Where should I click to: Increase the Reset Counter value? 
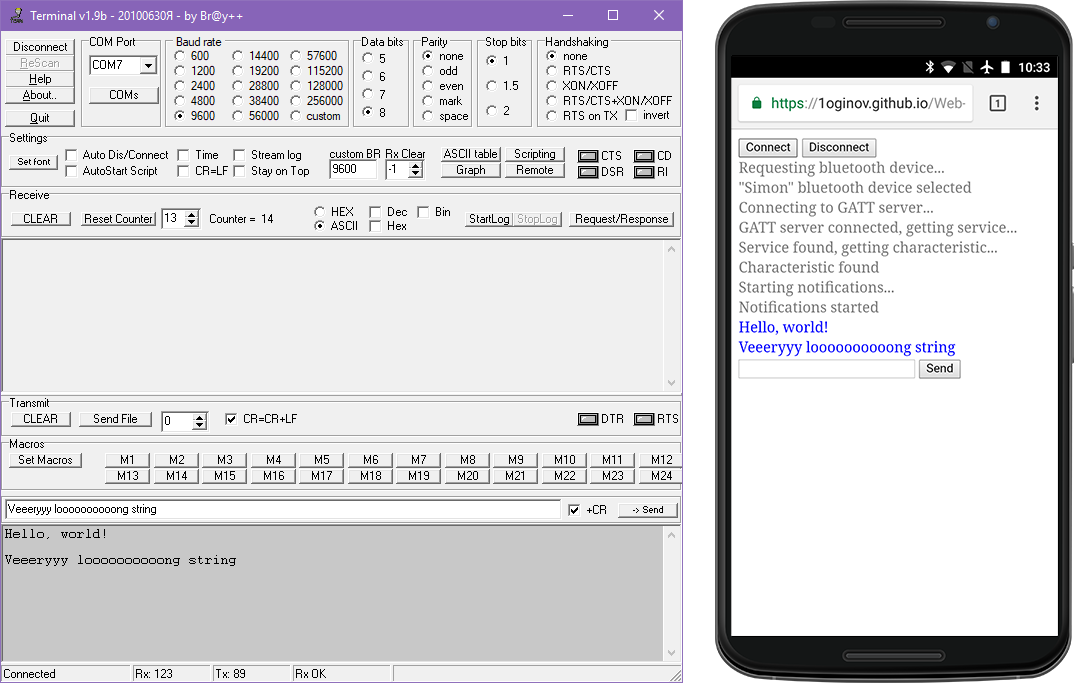(x=192, y=214)
